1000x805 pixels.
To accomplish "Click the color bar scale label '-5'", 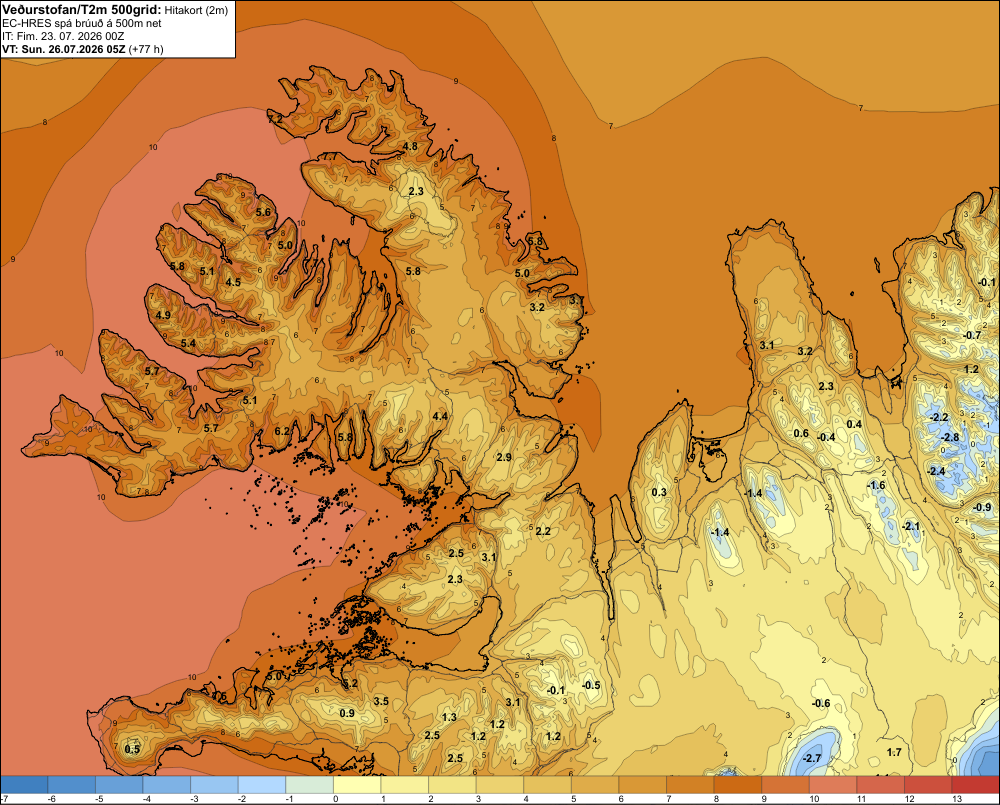I will [99, 799].
